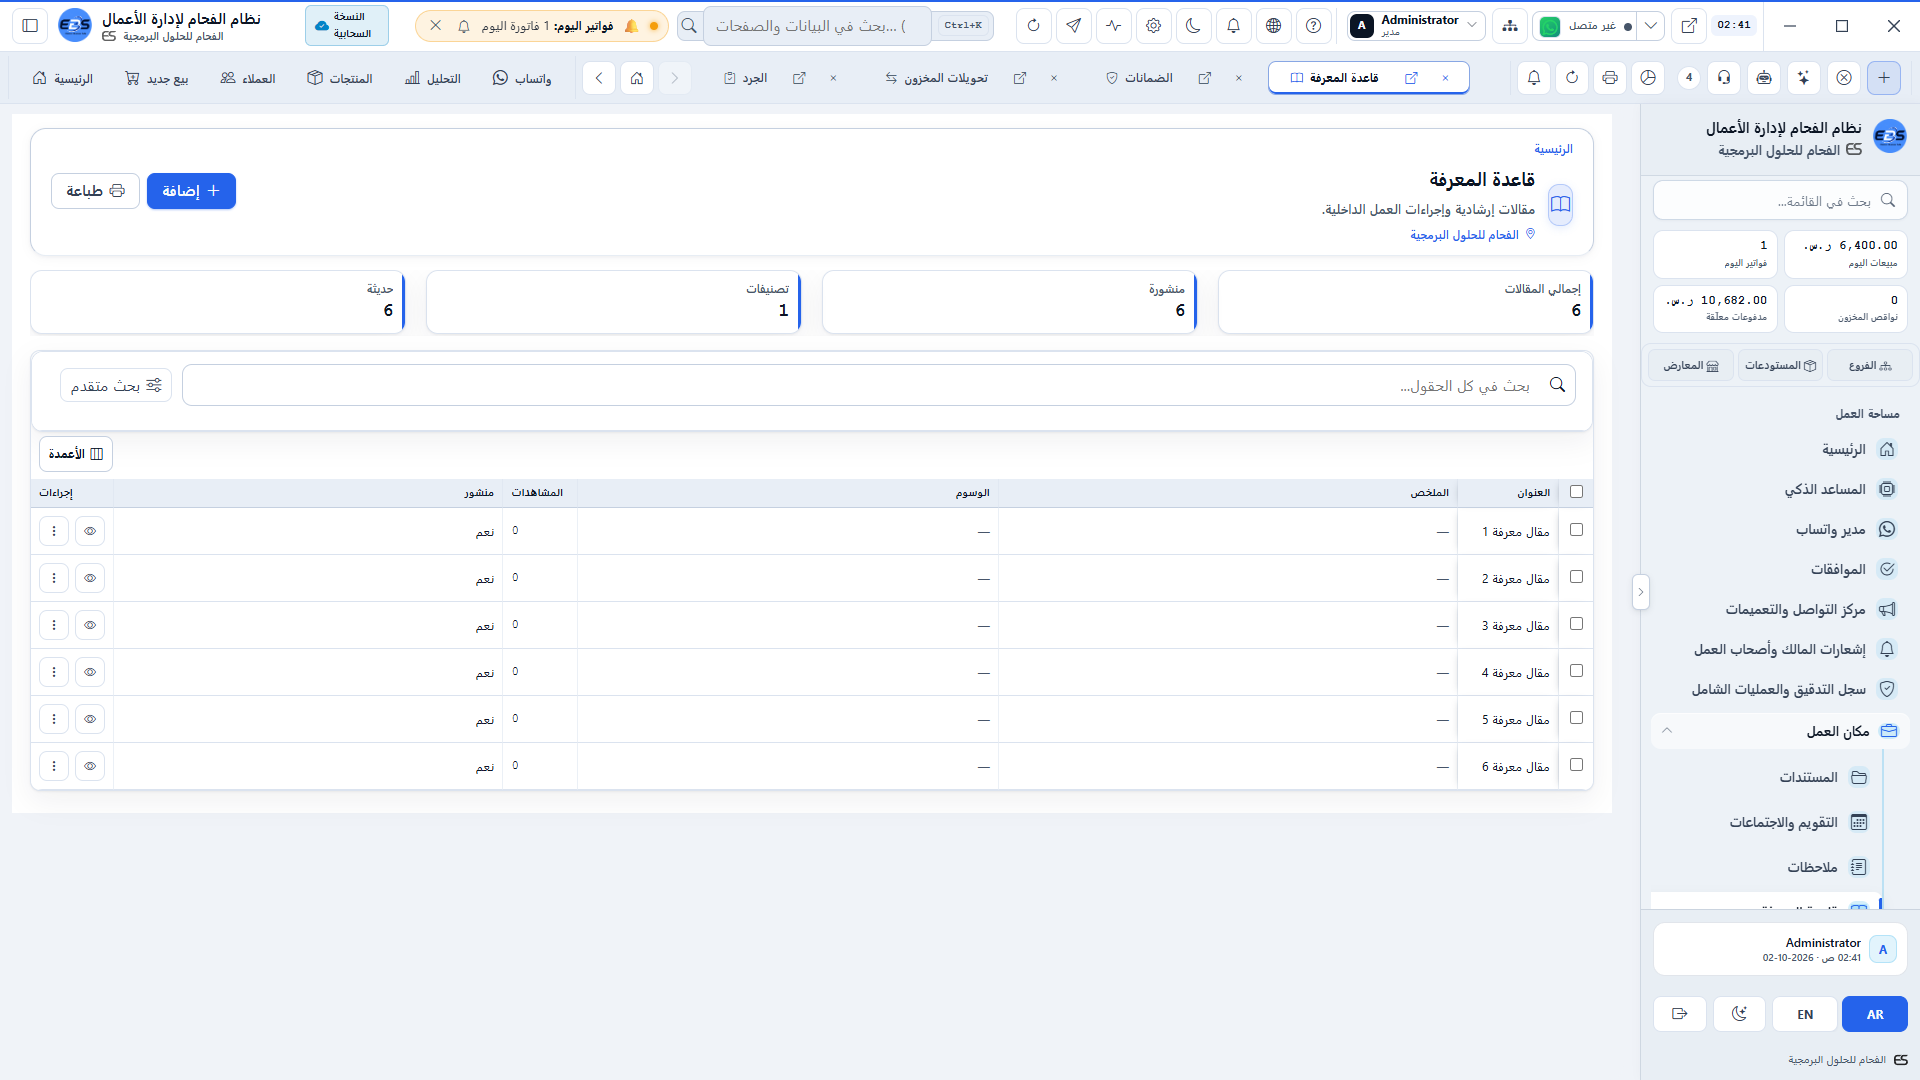Open الأعمدة columns chooser
The image size is (1920, 1080).
76,454
